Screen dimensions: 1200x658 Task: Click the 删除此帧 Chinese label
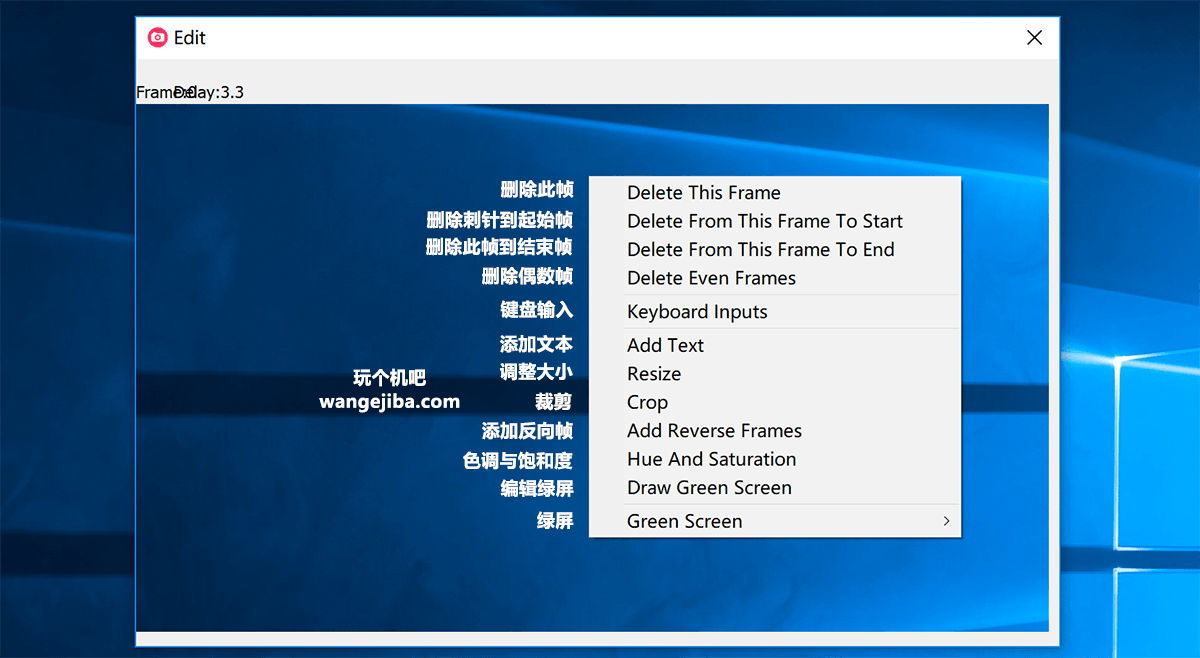(536, 190)
